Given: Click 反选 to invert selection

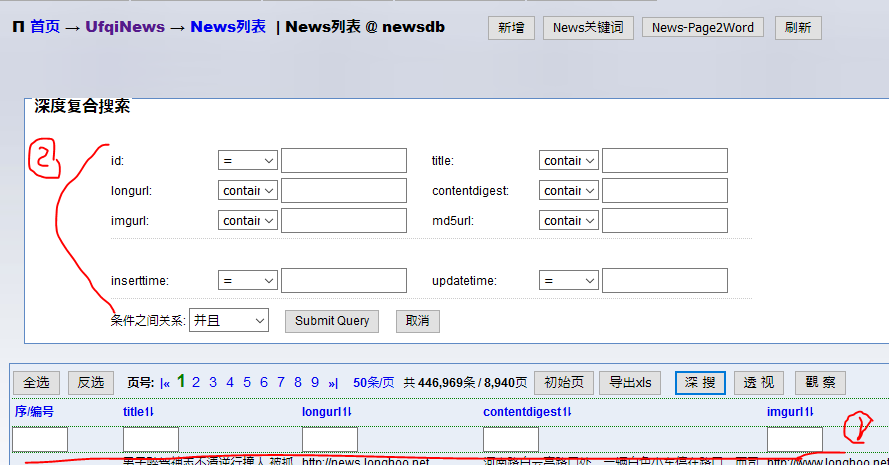Looking at the screenshot, I should pos(90,383).
